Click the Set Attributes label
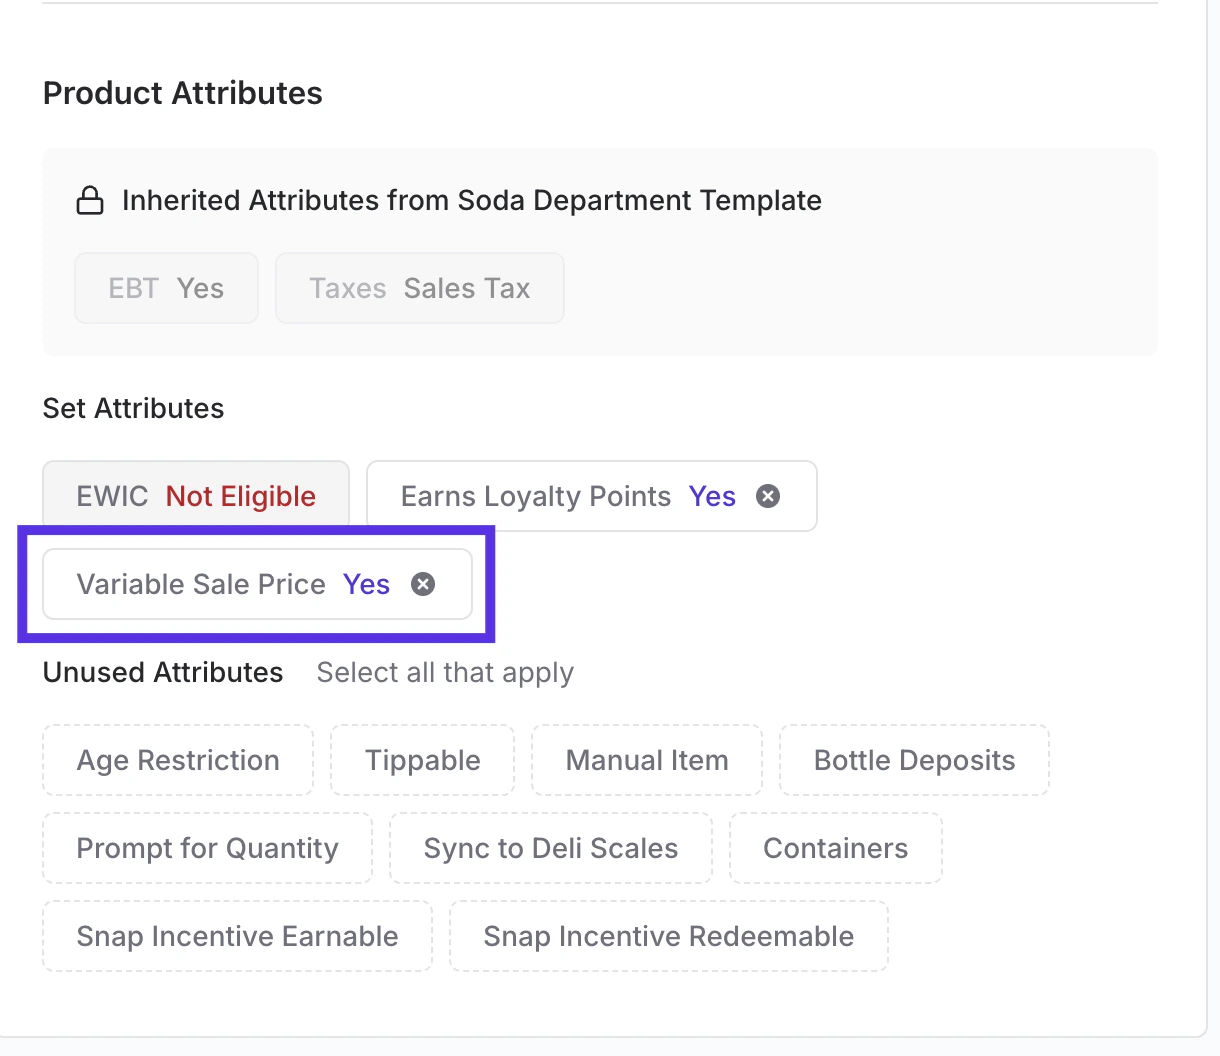1220x1056 pixels. (x=133, y=408)
